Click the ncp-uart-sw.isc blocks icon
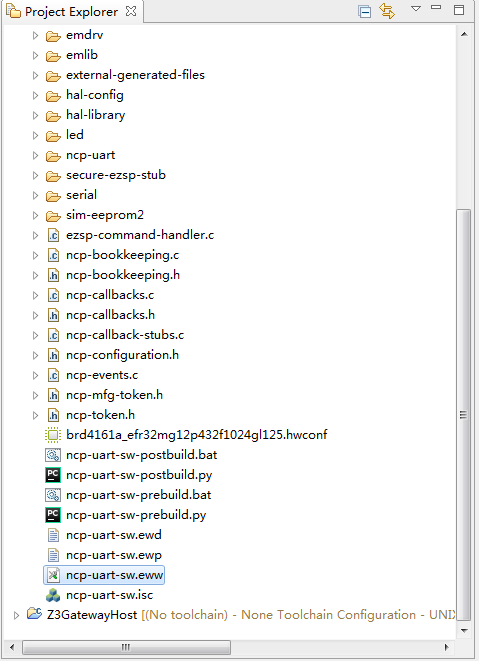Screen dimensions: 479x661 (53, 595)
